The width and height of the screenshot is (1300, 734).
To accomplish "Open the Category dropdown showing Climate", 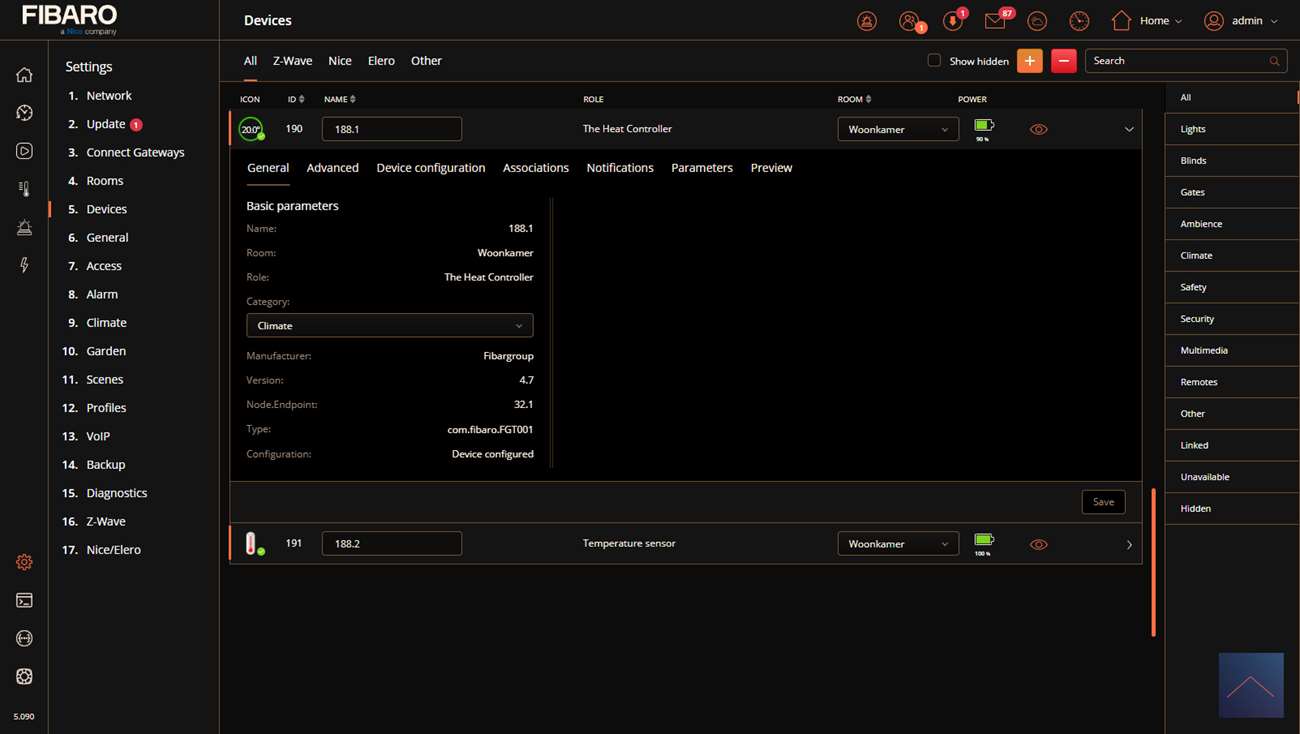I will click(x=389, y=326).
